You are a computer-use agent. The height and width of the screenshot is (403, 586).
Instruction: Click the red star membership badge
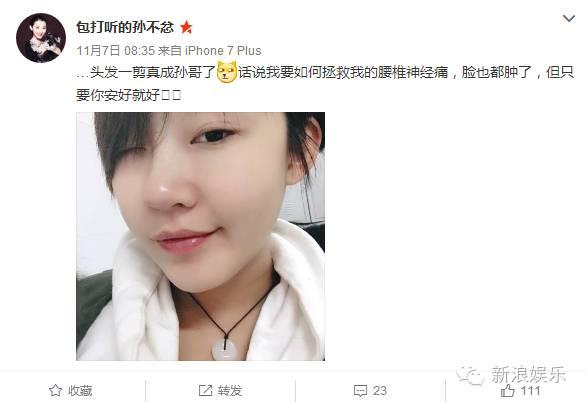(186, 27)
